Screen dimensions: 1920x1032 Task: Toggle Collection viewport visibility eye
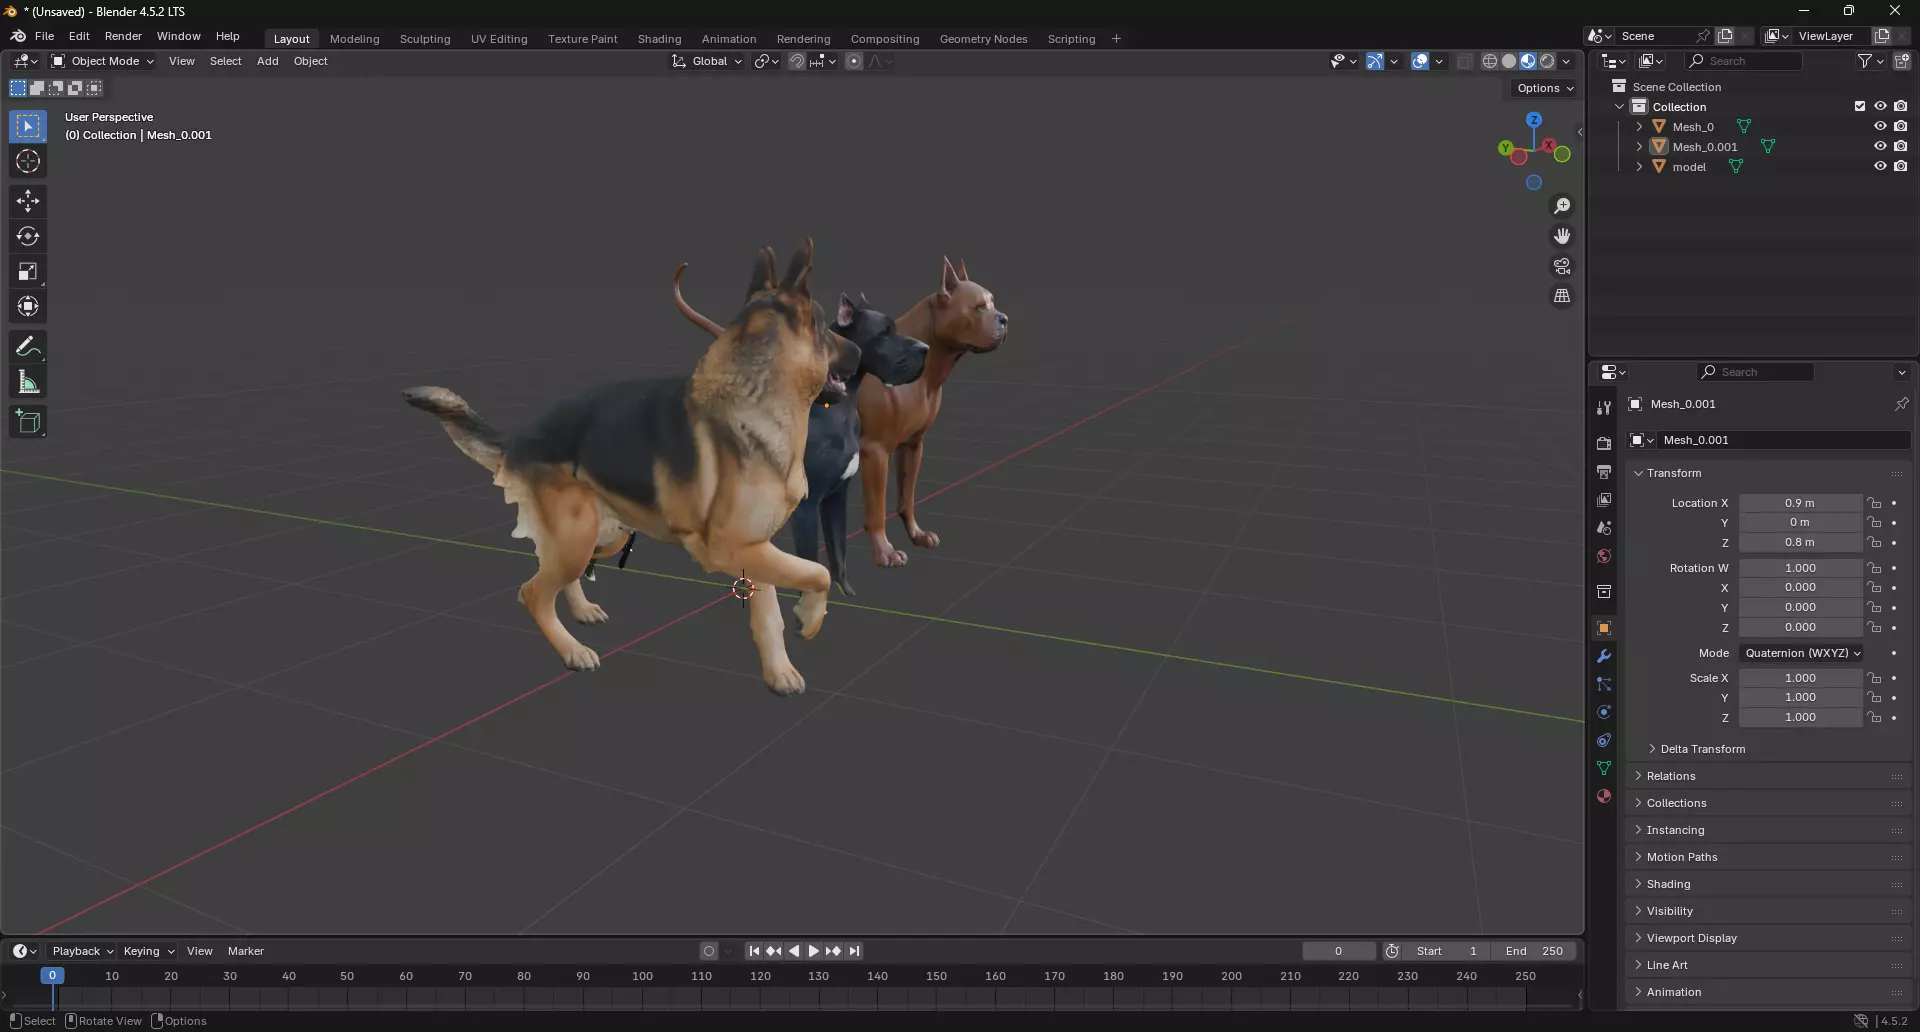[x=1880, y=107]
